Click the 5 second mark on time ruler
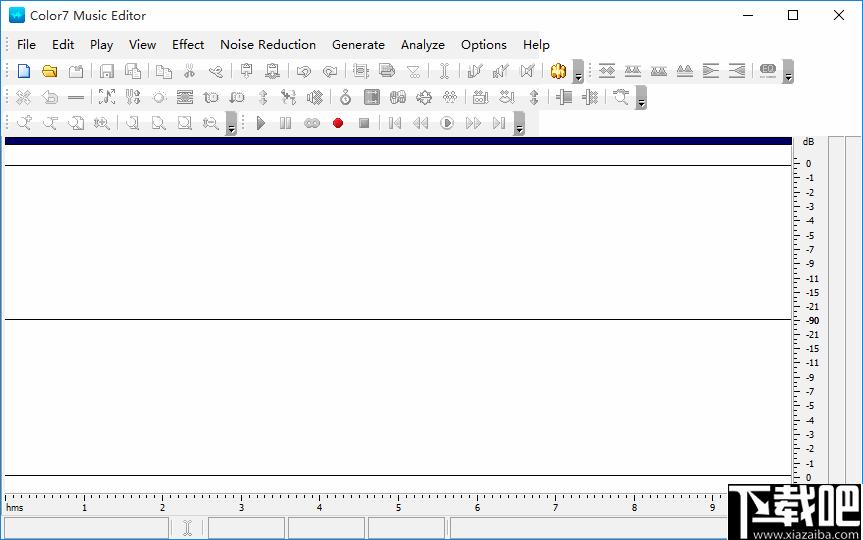This screenshot has height=540, width=863. [398, 507]
